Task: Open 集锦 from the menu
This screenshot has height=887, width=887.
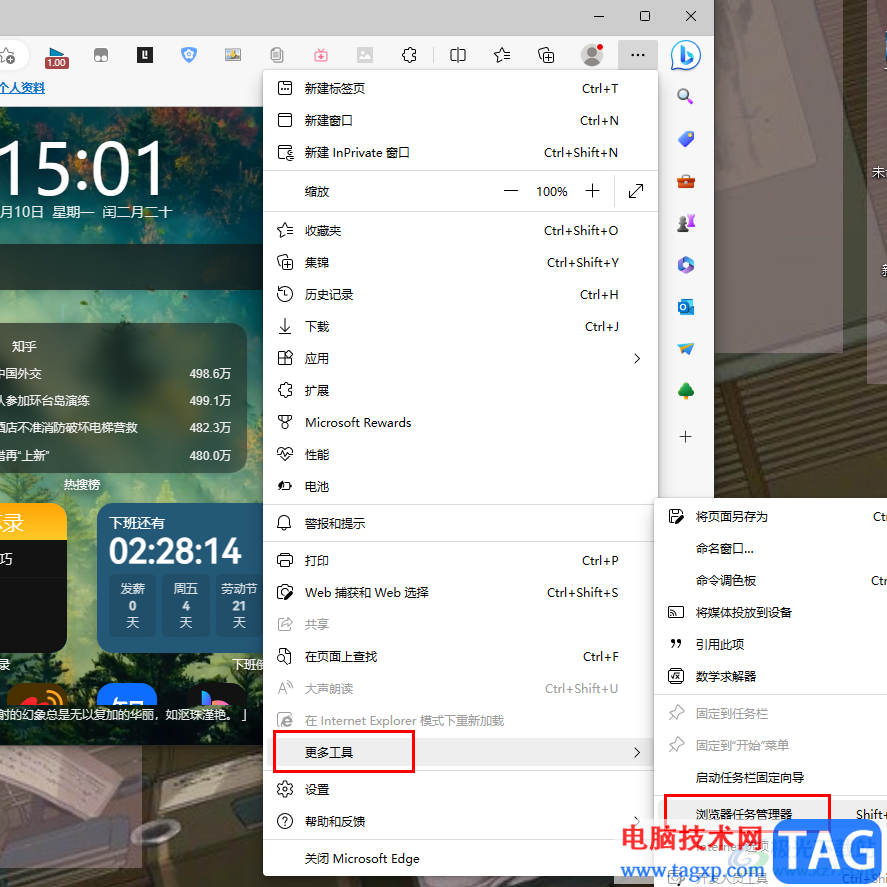Action: point(460,262)
